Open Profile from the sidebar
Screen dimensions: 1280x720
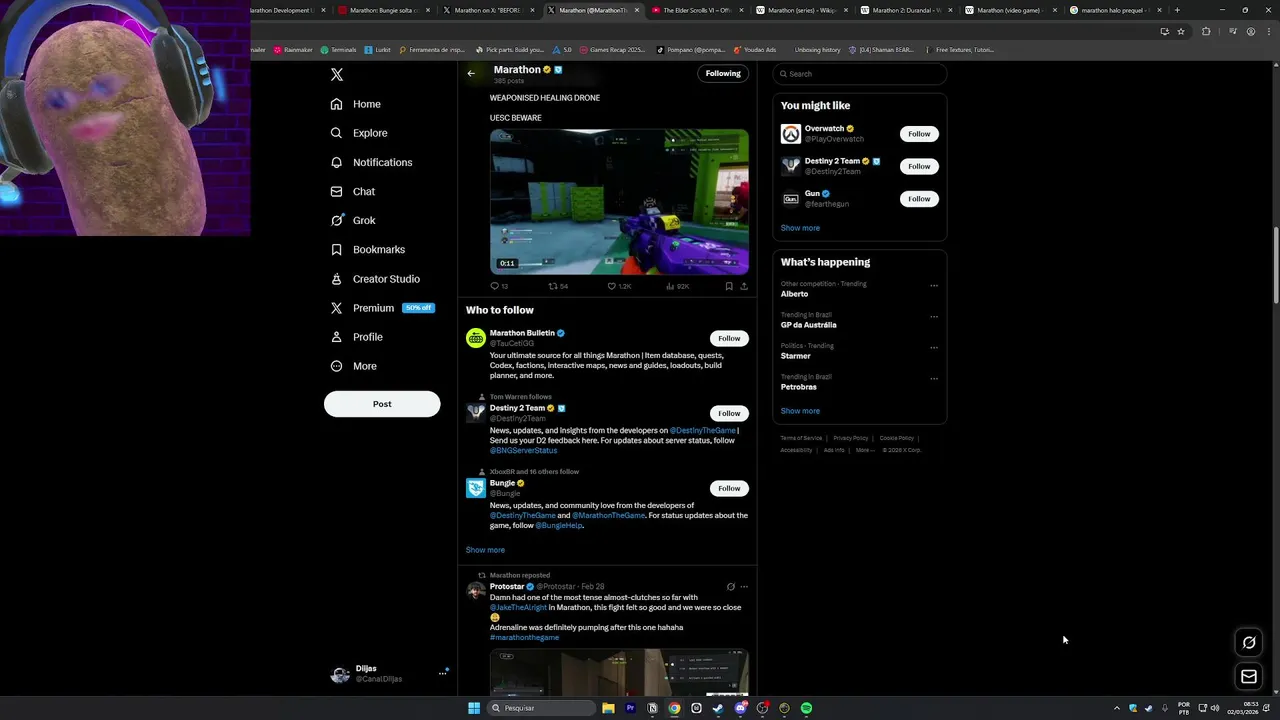356,337
